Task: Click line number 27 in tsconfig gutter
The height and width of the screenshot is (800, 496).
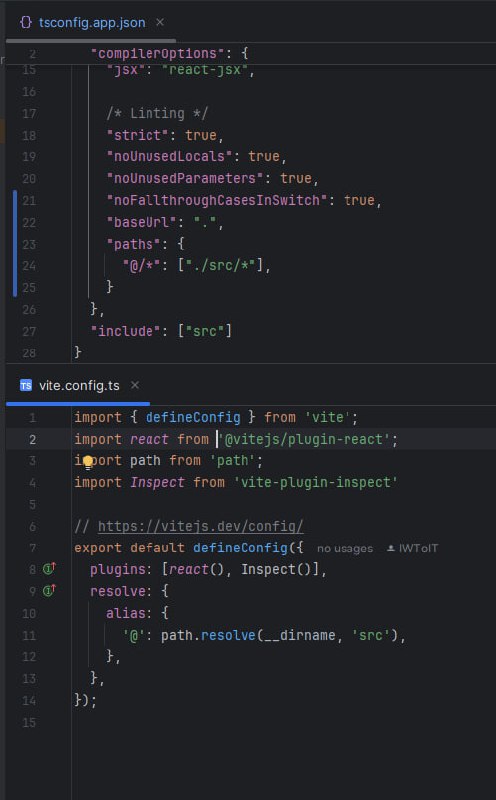Action: 29,331
